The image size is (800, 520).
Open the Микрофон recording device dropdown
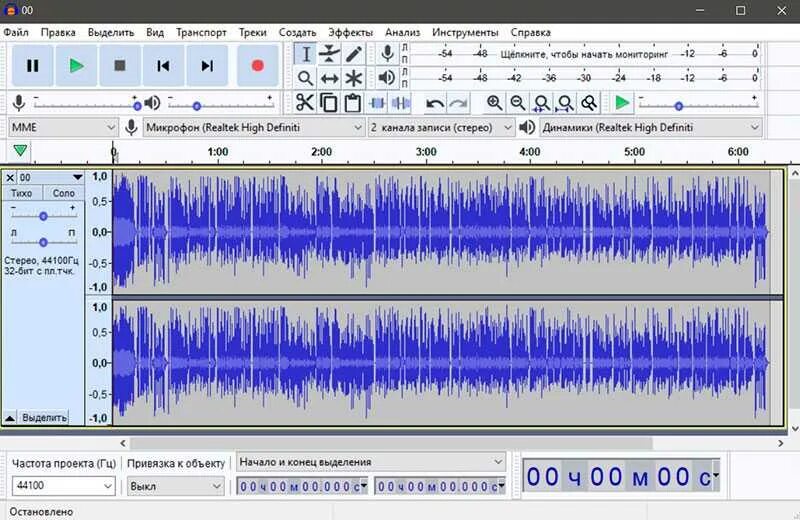click(254, 127)
